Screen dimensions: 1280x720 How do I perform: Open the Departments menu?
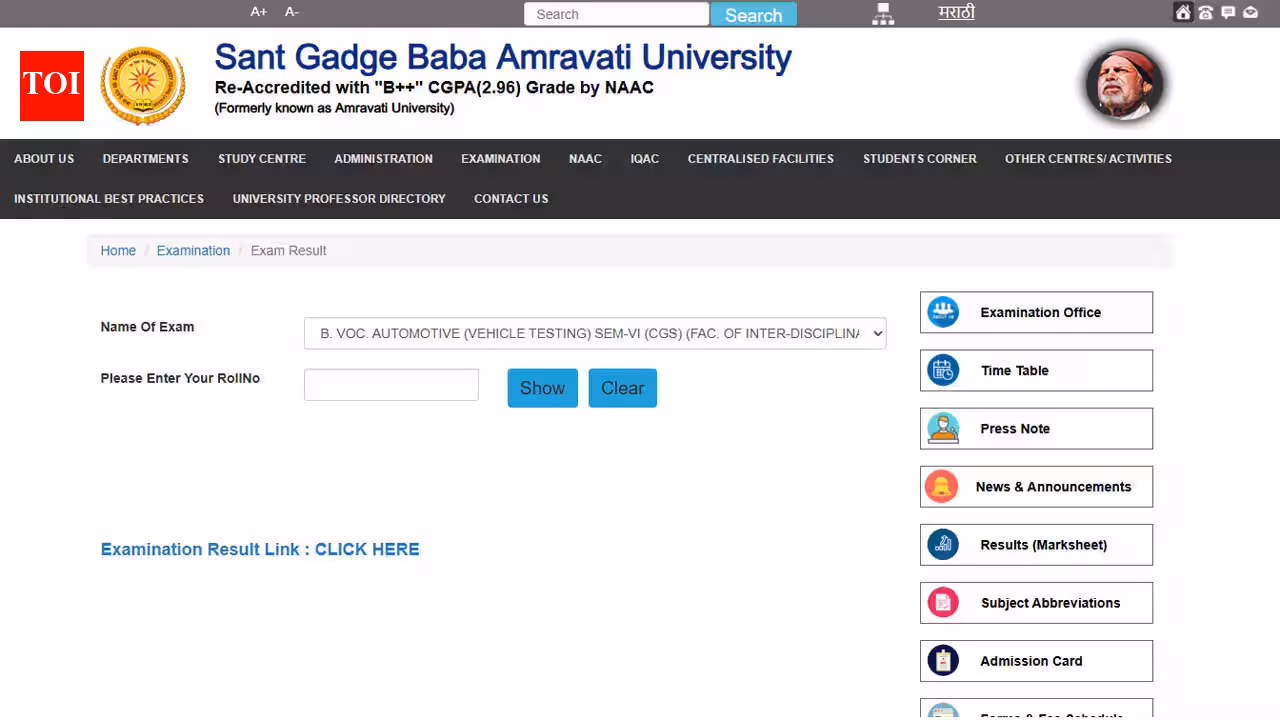pos(145,159)
